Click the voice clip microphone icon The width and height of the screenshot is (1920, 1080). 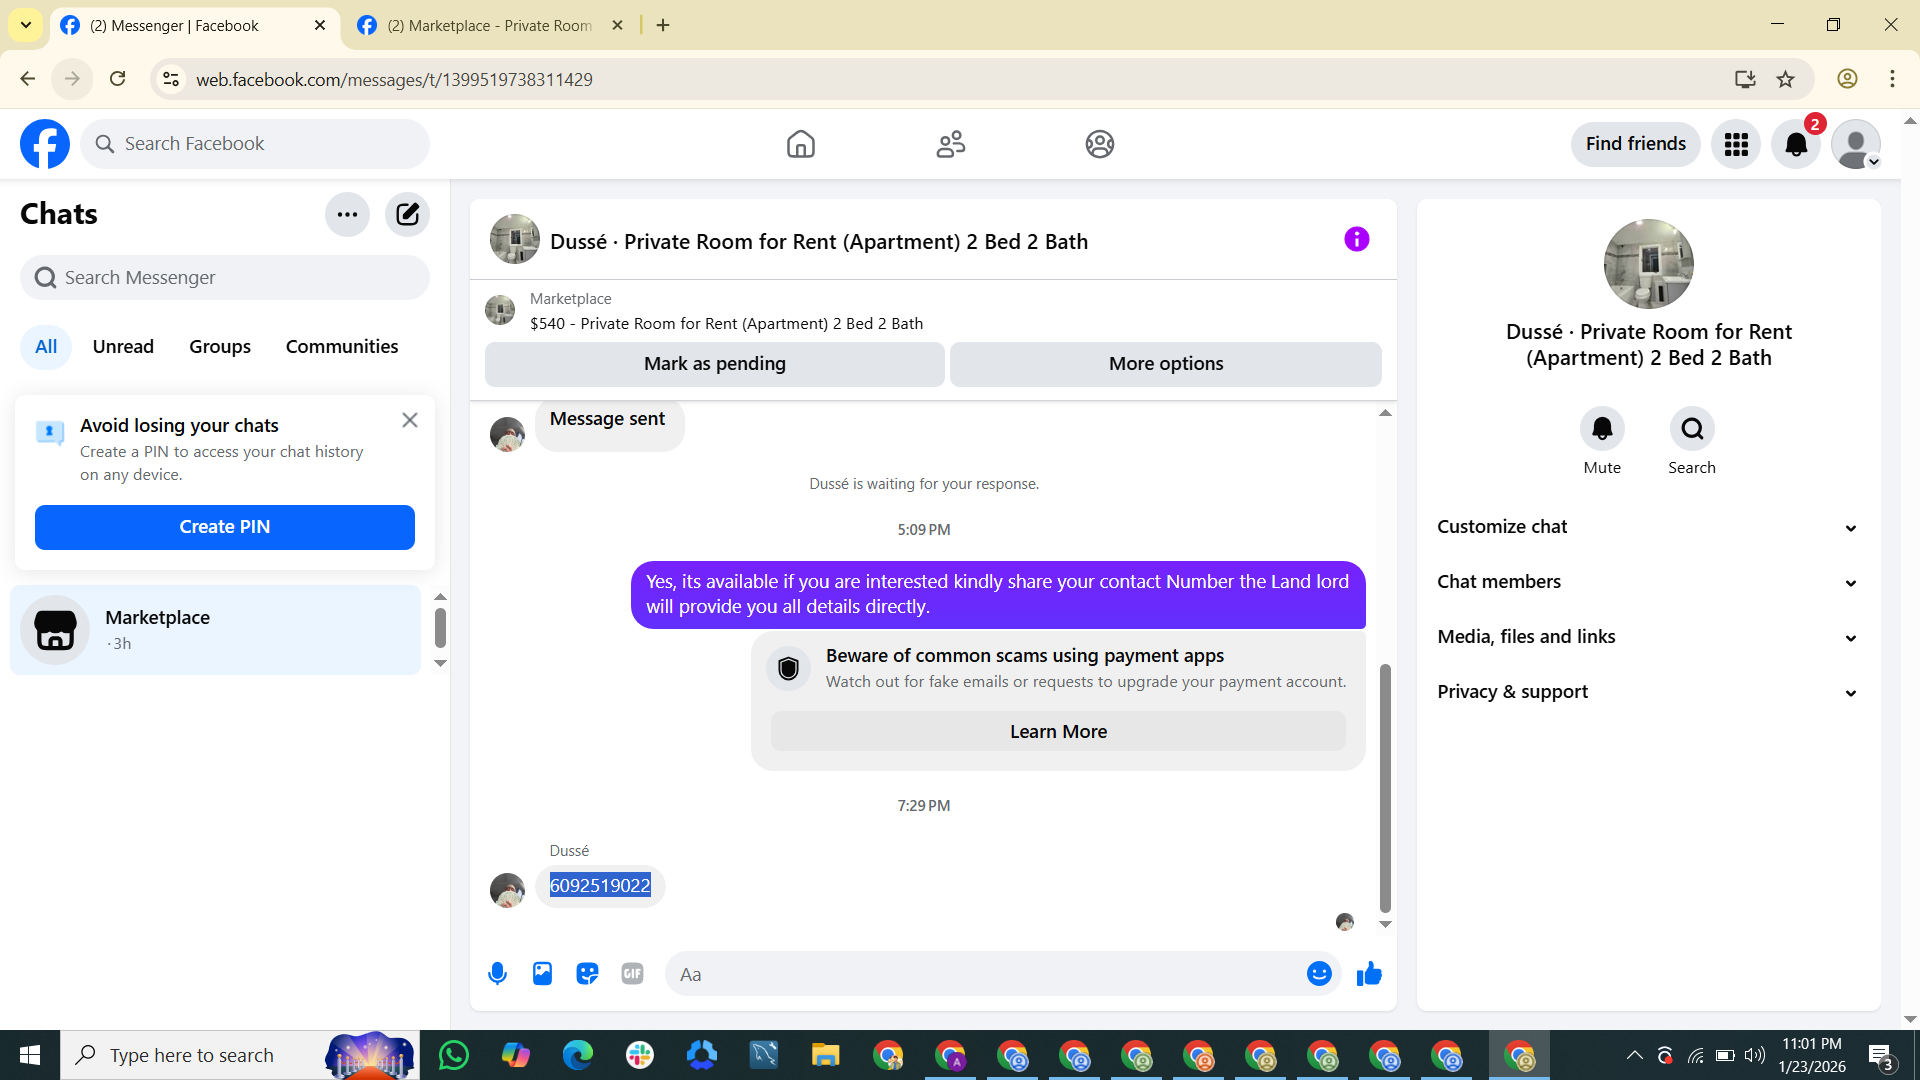coord(497,974)
